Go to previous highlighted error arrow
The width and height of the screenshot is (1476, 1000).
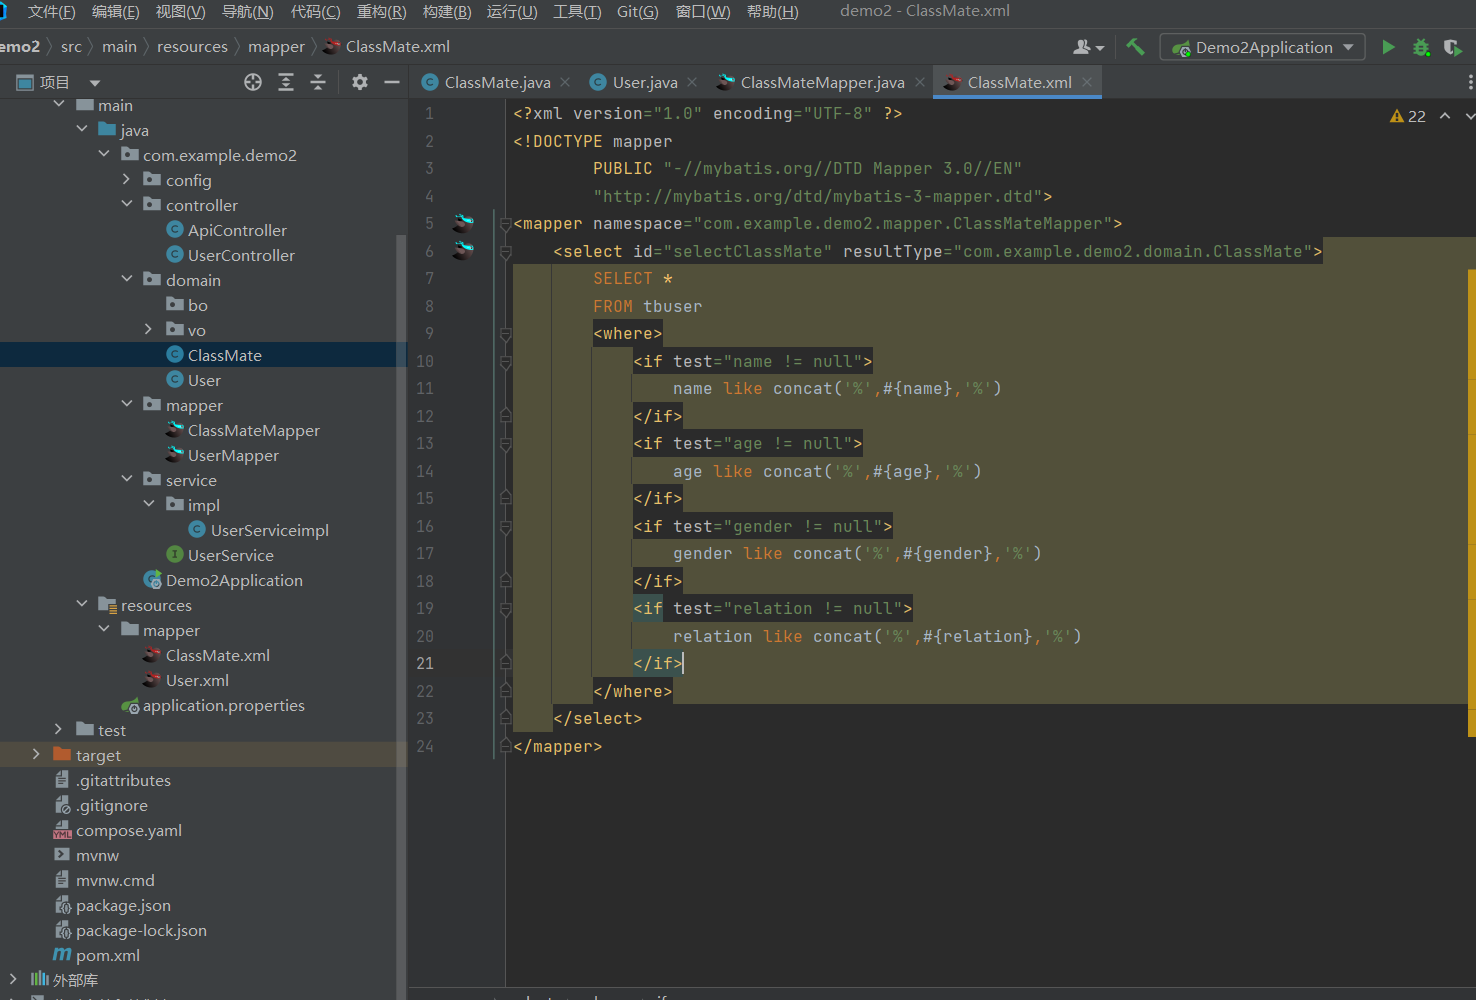click(x=1445, y=116)
